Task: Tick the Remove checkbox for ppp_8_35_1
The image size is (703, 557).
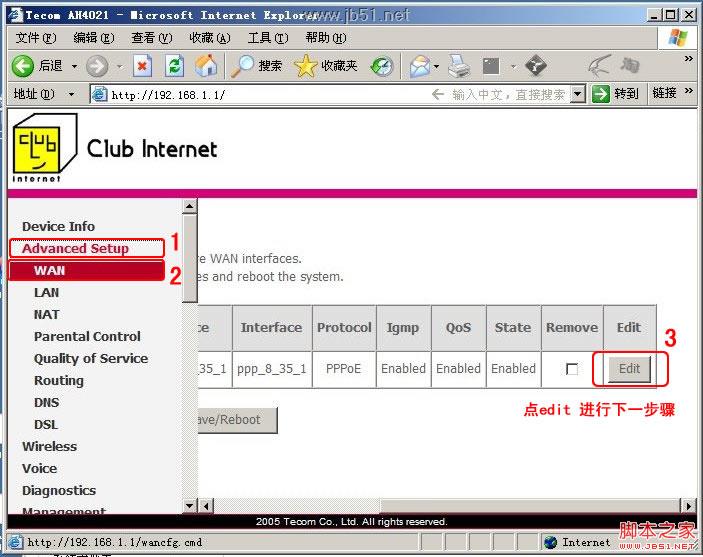Action: pos(572,369)
